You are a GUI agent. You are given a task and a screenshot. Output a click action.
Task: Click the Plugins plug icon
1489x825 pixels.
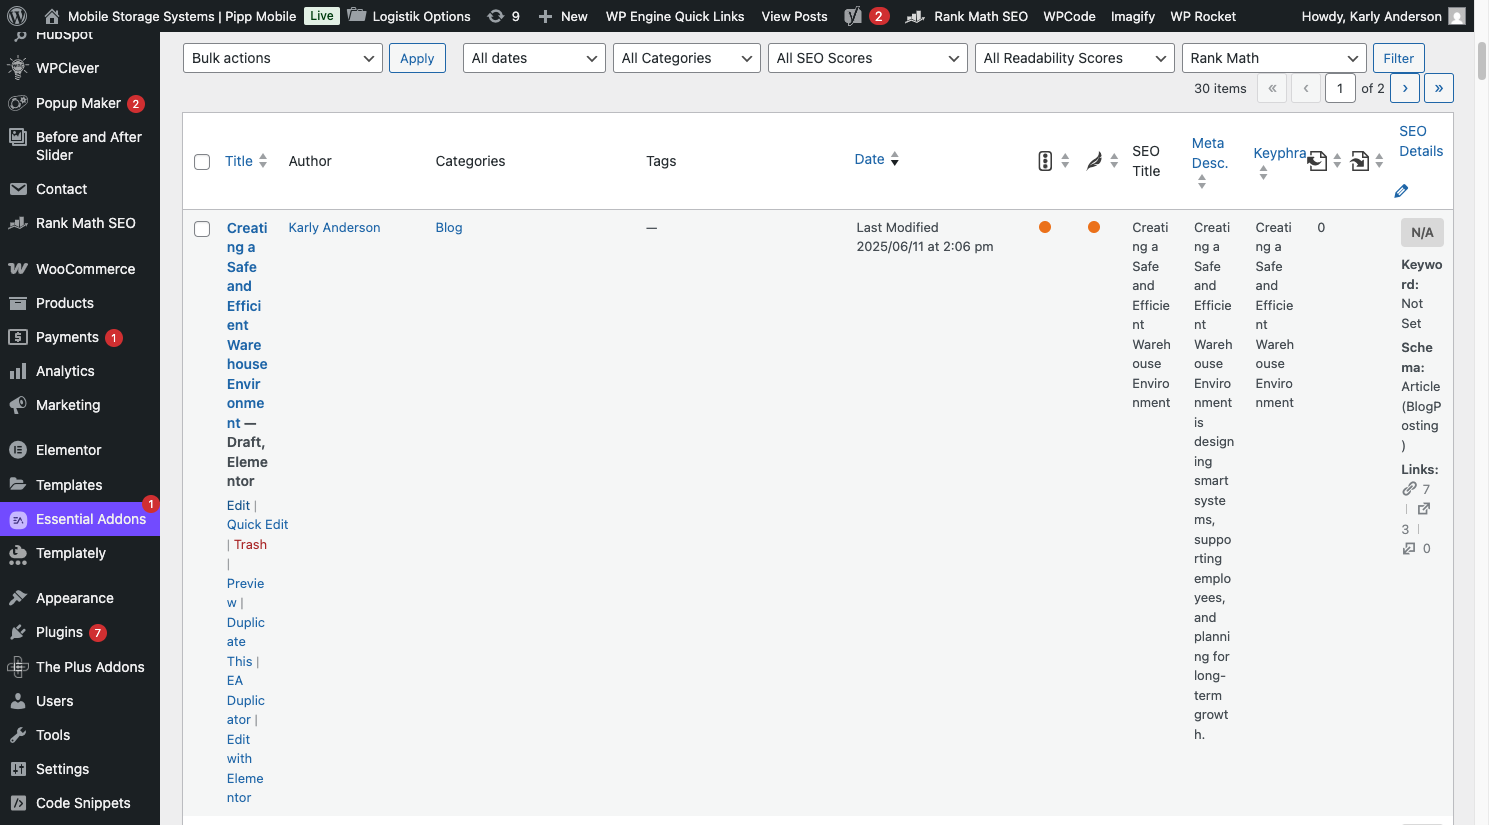tap(18, 632)
